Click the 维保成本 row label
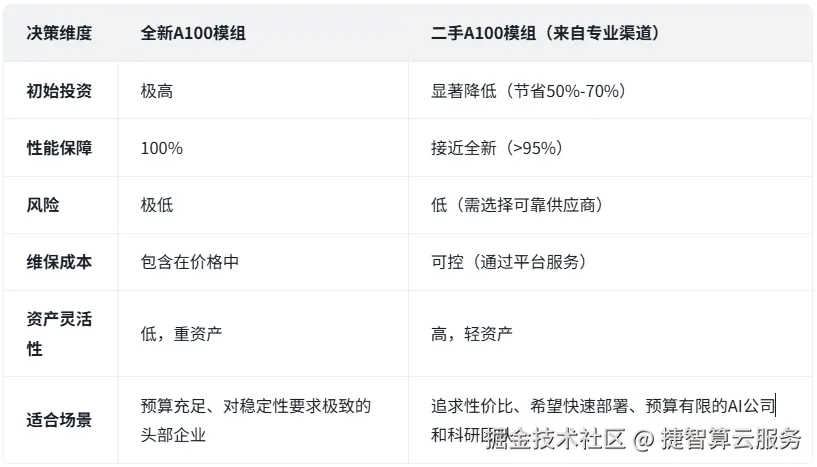 pyautogui.click(x=59, y=262)
